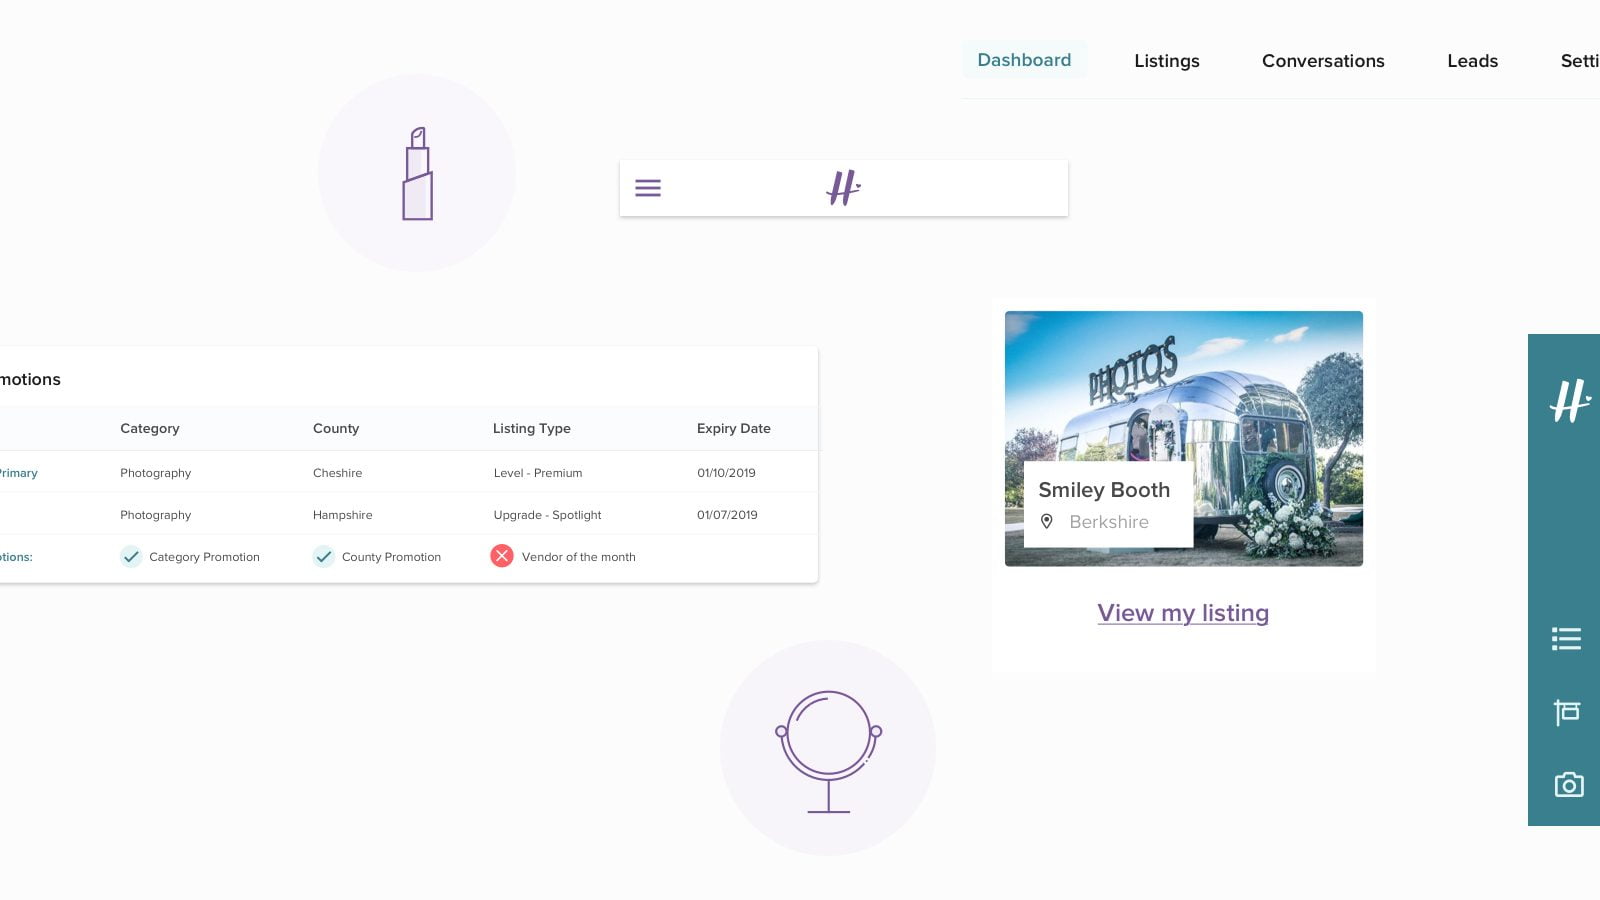Click the Expiry Date column header
Image resolution: width=1600 pixels, height=900 pixels.
pos(734,428)
